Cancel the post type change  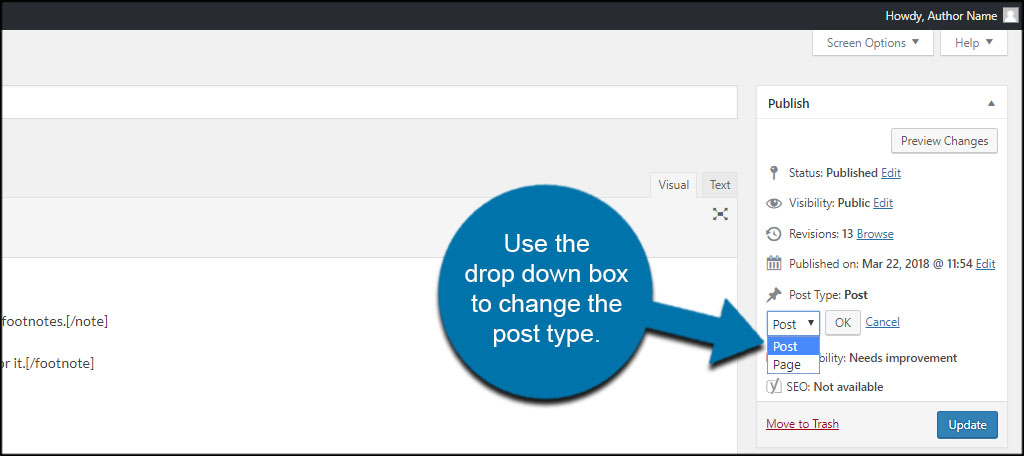click(x=882, y=321)
